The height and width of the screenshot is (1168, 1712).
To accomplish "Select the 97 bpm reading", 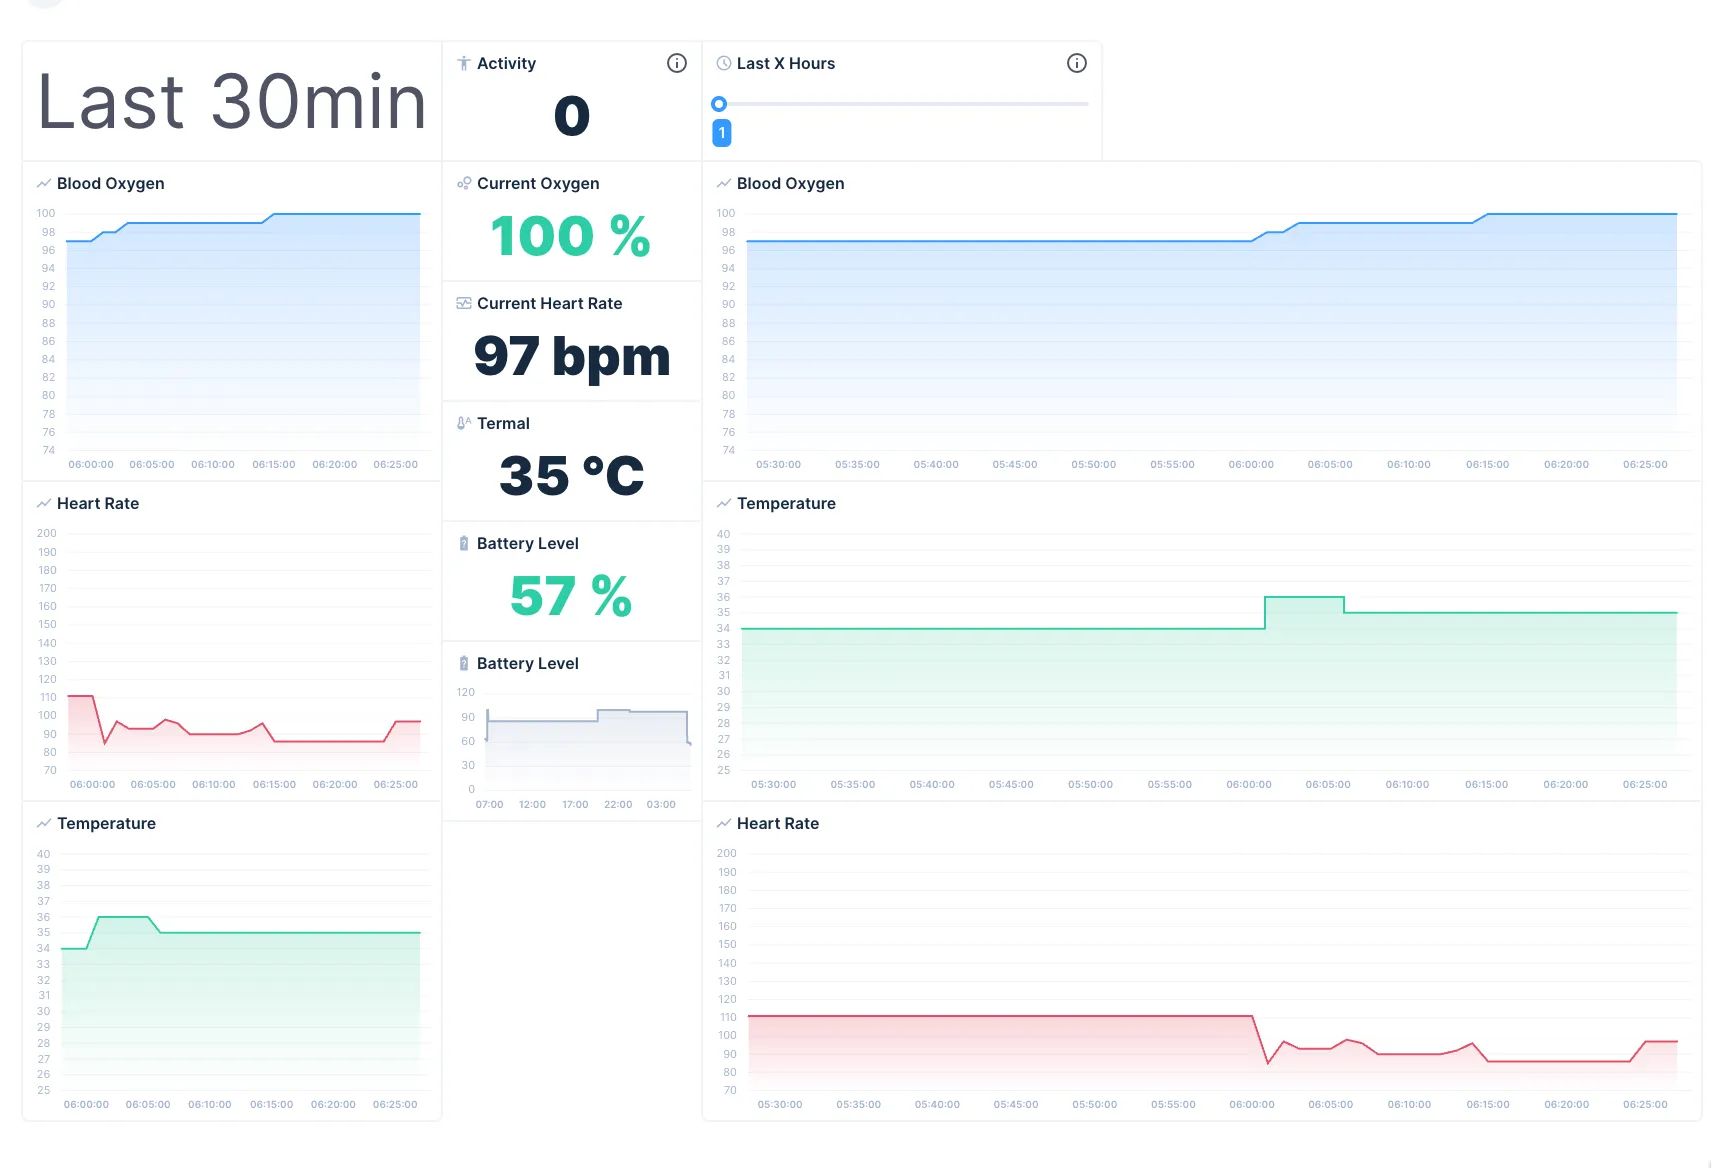I will (571, 357).
